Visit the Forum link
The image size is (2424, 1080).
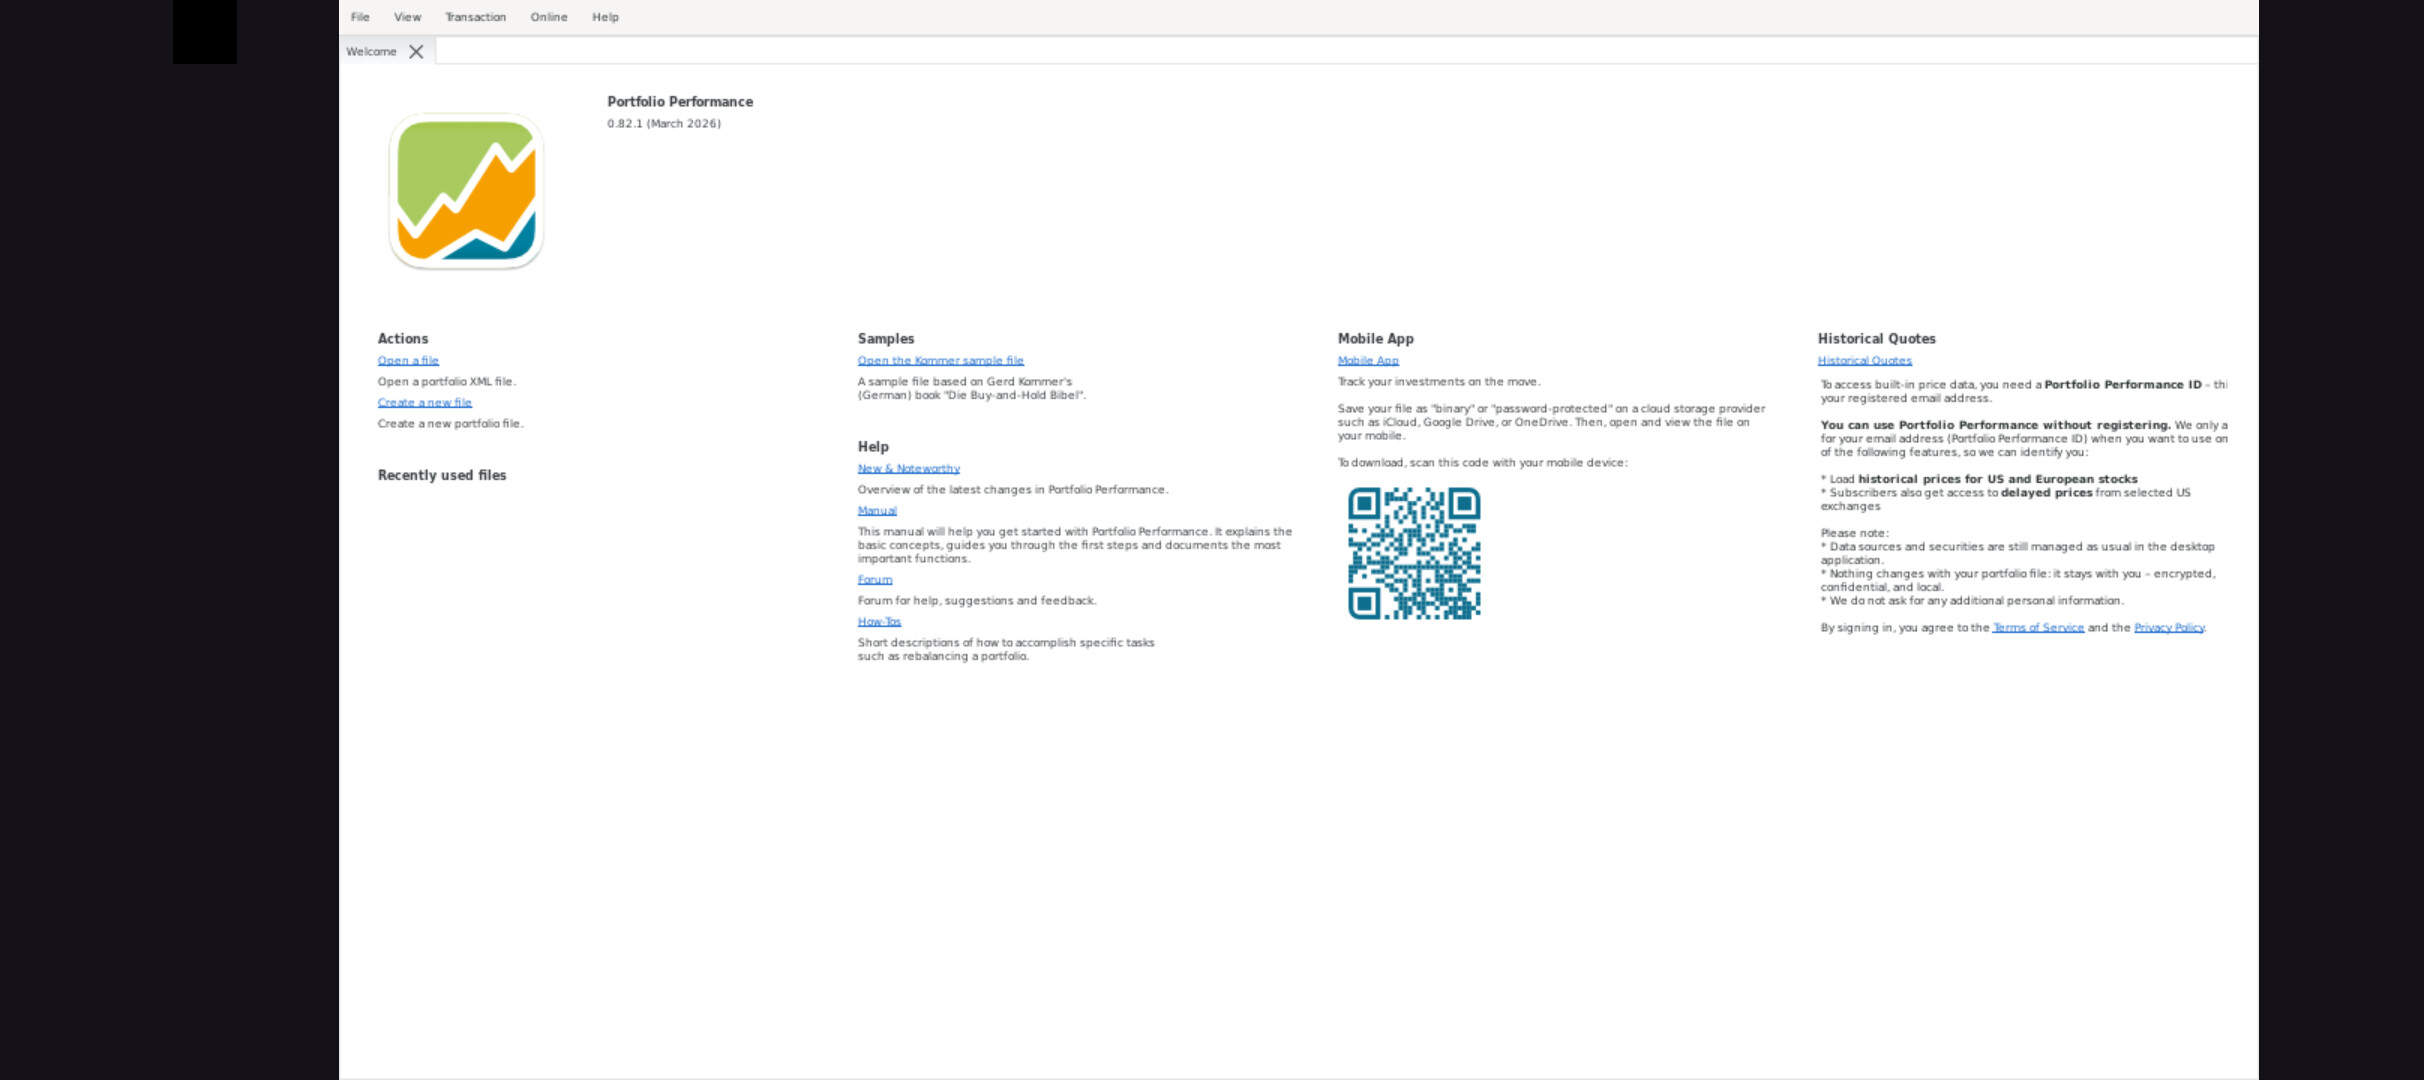[874, 580]
